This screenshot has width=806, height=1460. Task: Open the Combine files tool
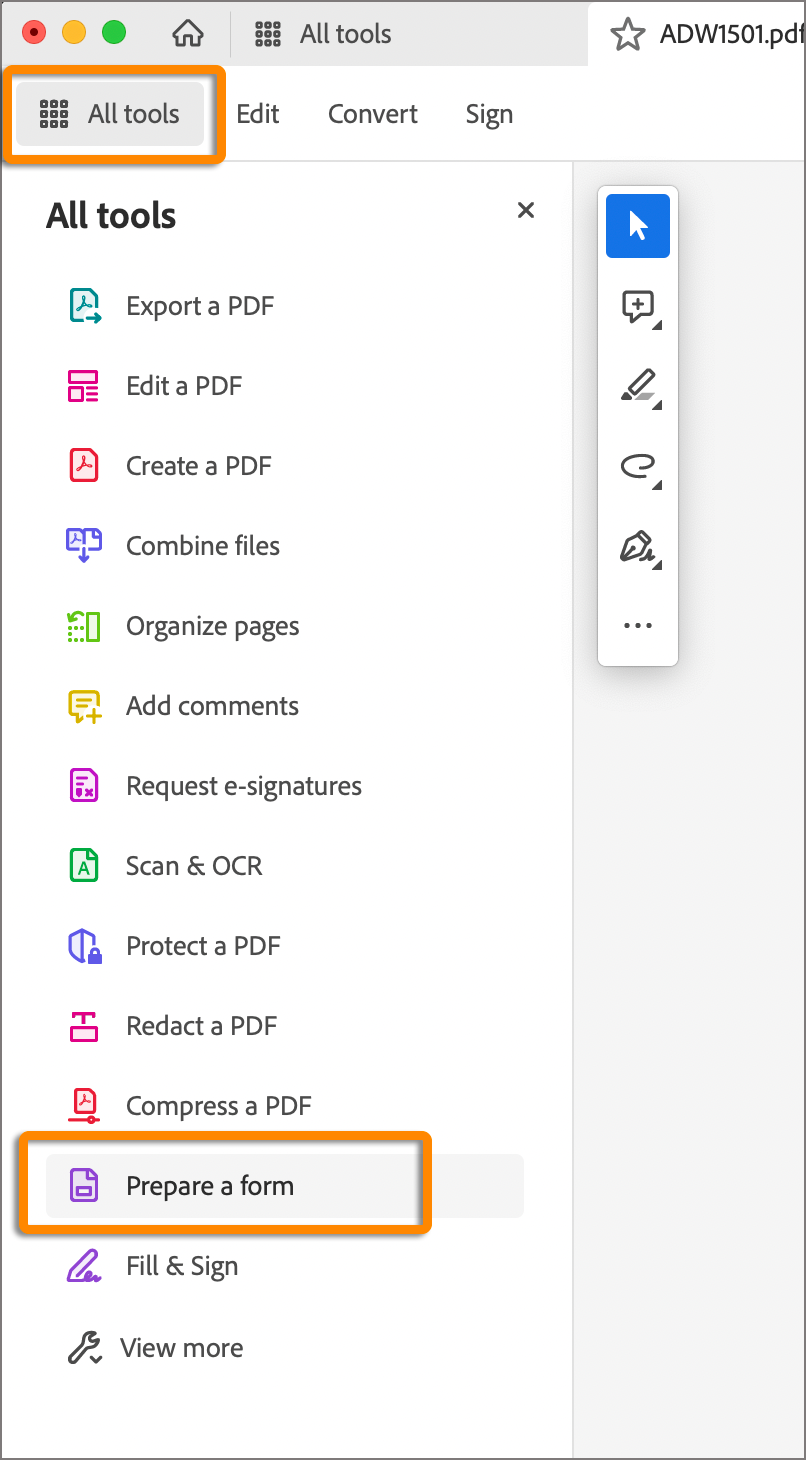pyautogui.click(x=202, y=545)
